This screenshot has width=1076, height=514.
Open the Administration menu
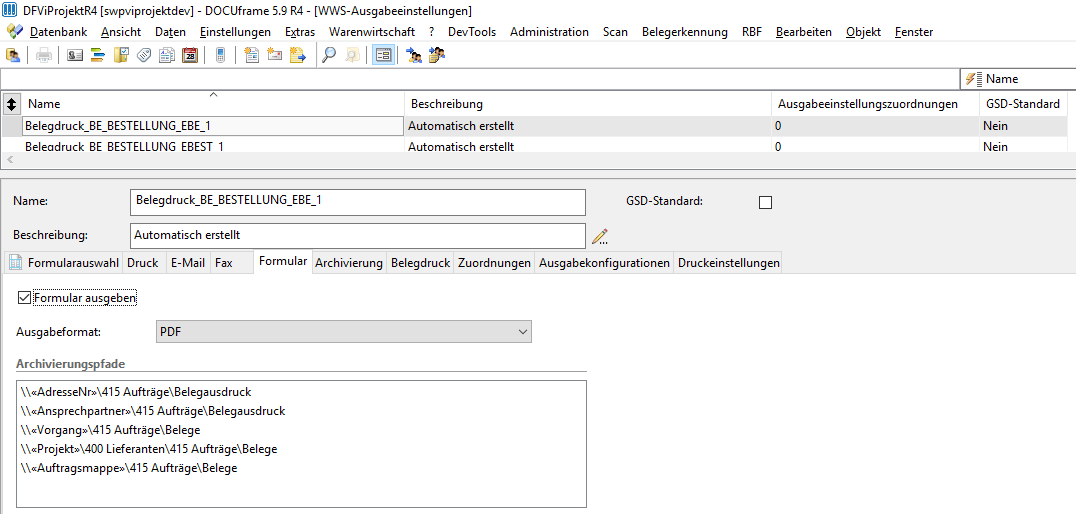[549, 32]
